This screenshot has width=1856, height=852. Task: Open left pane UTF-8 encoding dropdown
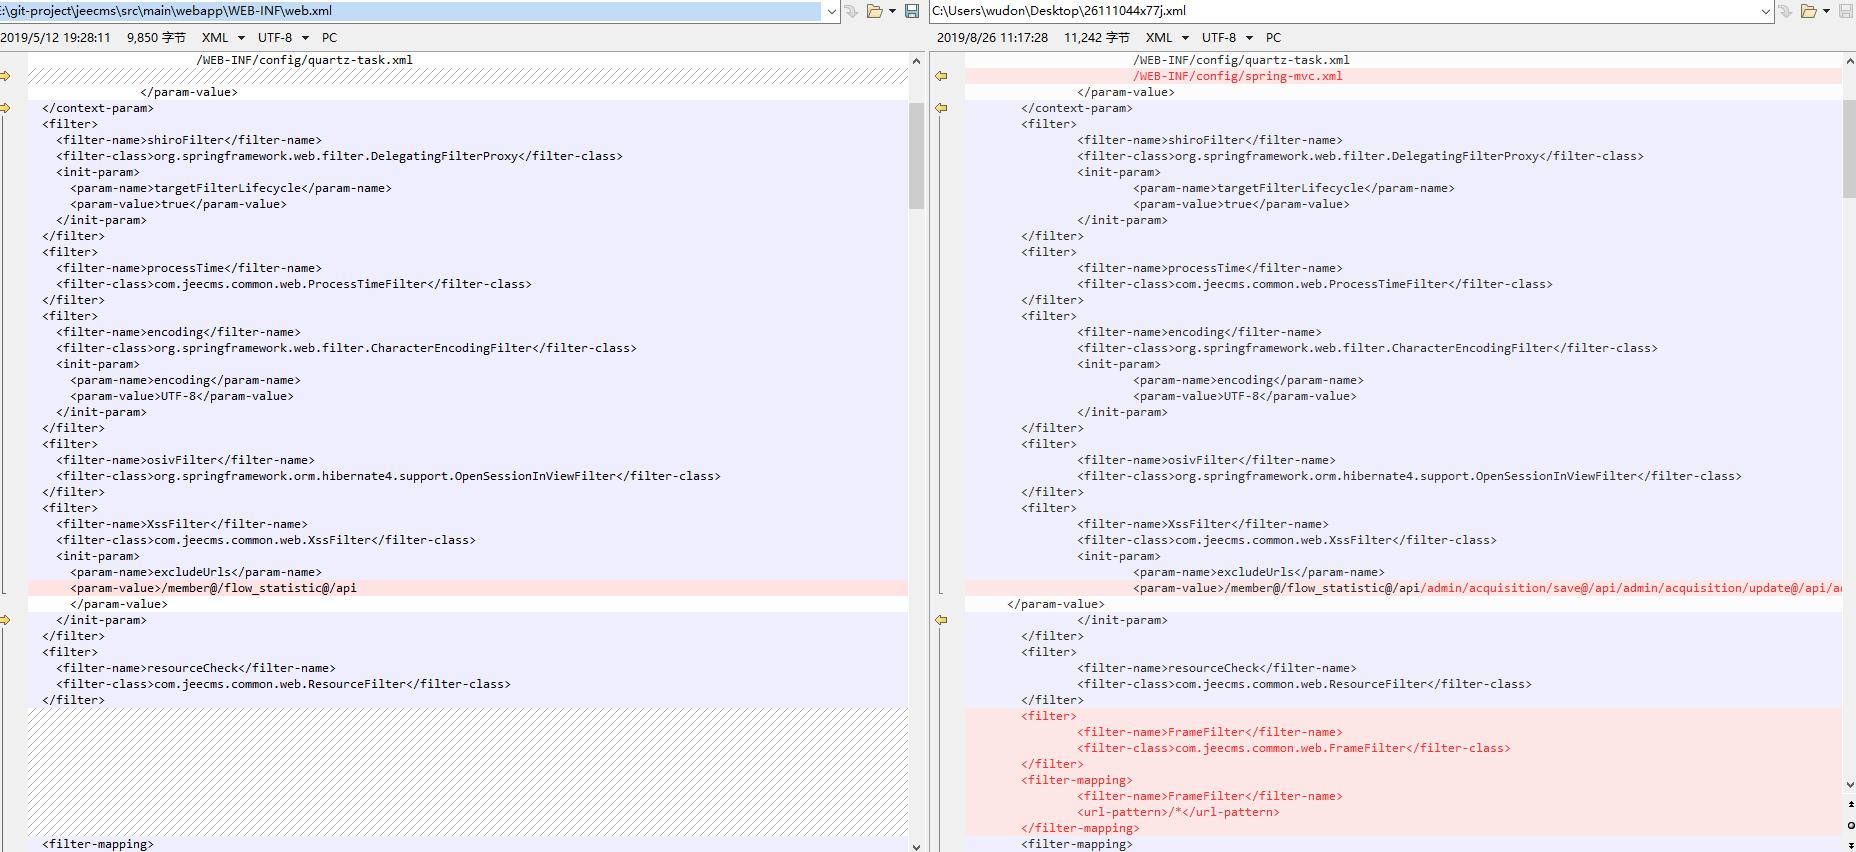[283, 37]
